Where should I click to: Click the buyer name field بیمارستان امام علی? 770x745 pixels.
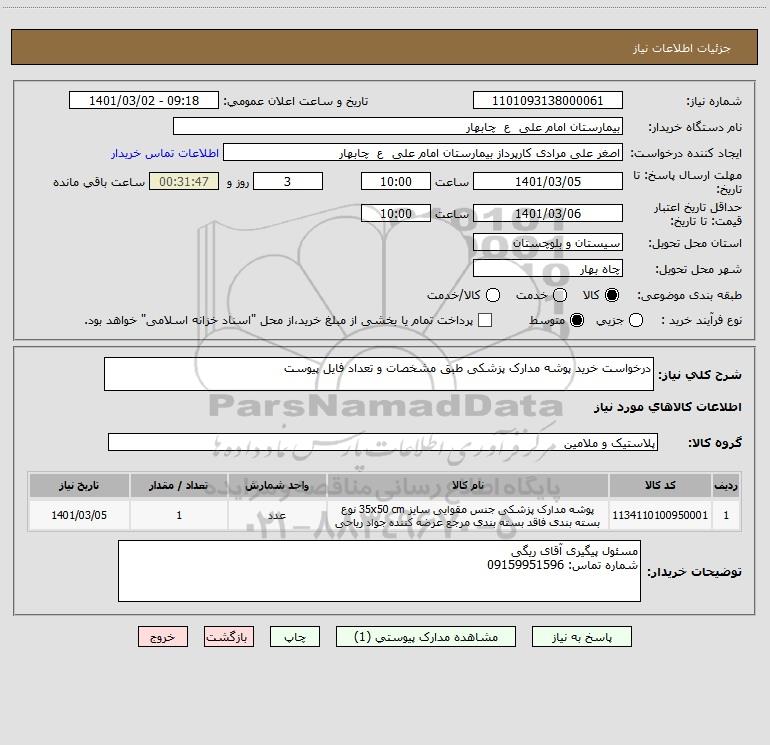[398, 126]
